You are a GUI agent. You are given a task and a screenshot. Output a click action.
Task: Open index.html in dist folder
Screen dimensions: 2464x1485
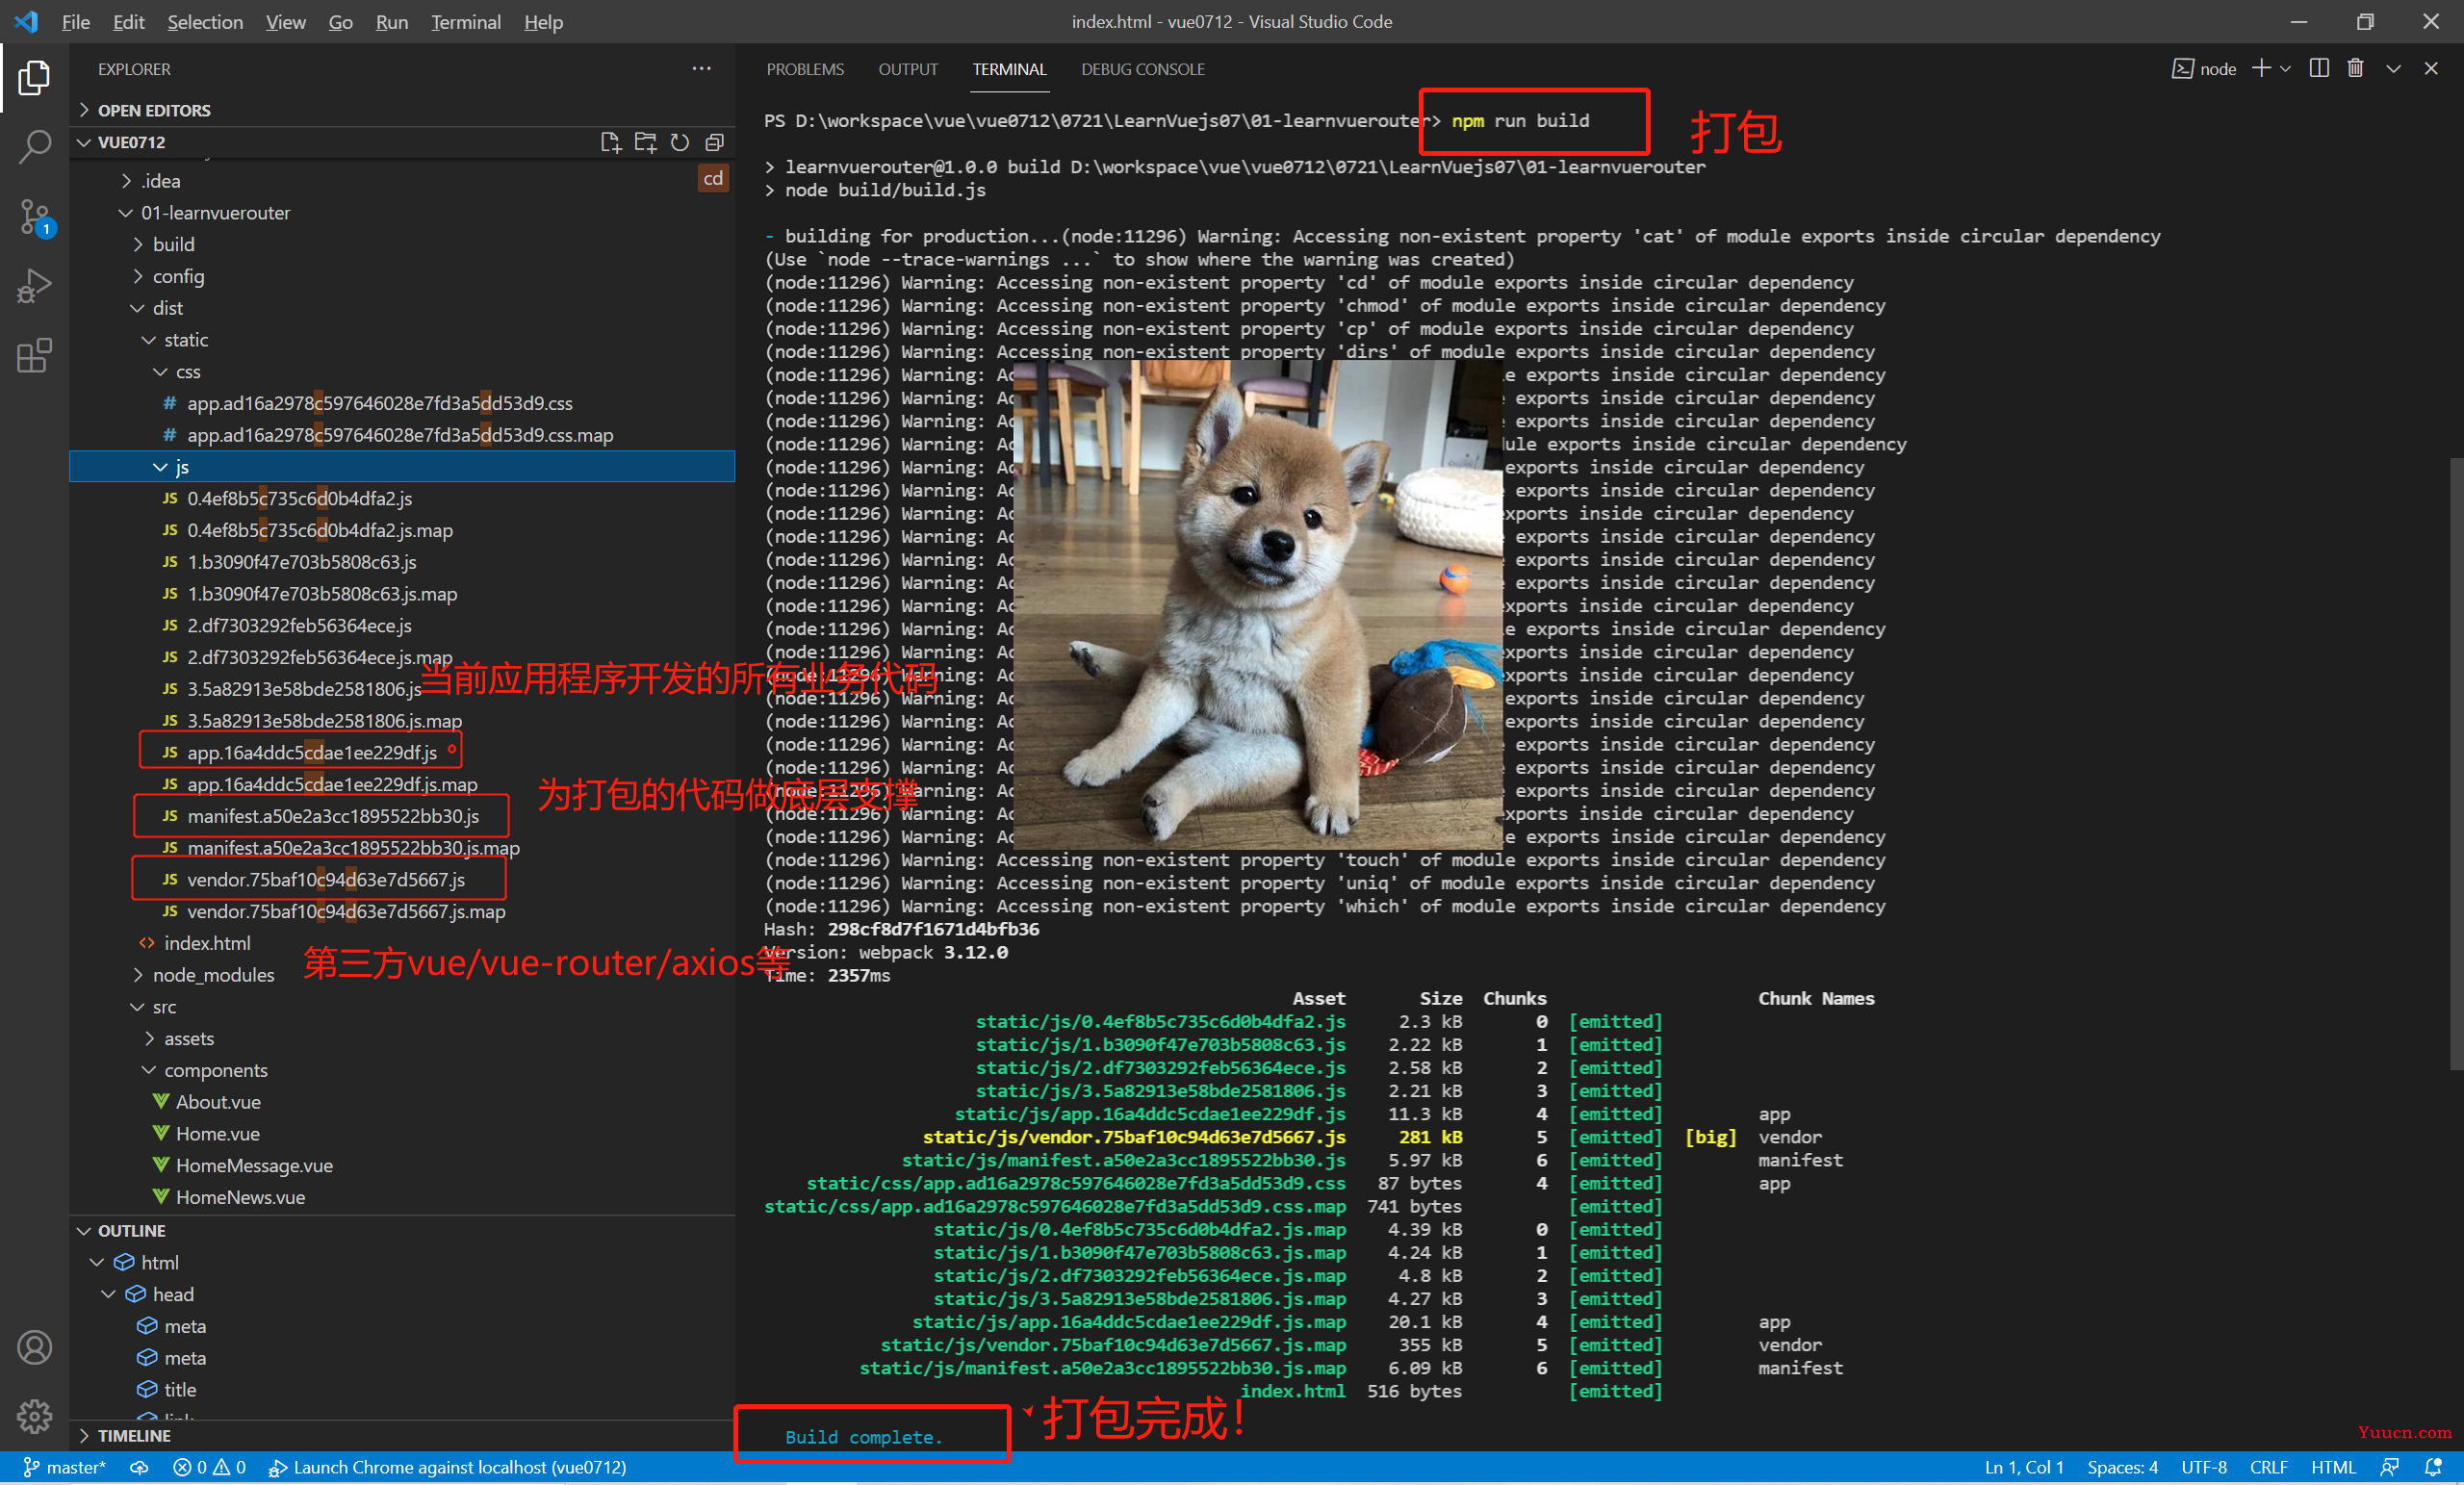click(402, 943)
